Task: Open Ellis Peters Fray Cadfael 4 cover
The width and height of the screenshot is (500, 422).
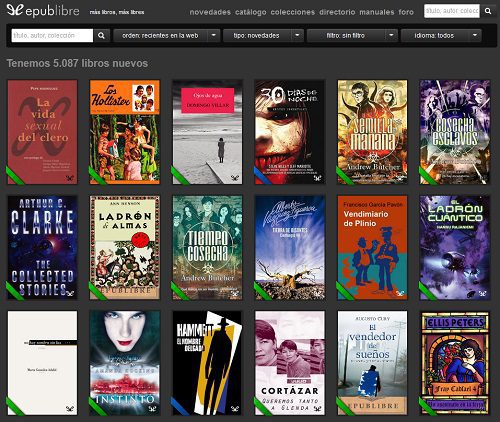Action: tap(455, 363)
